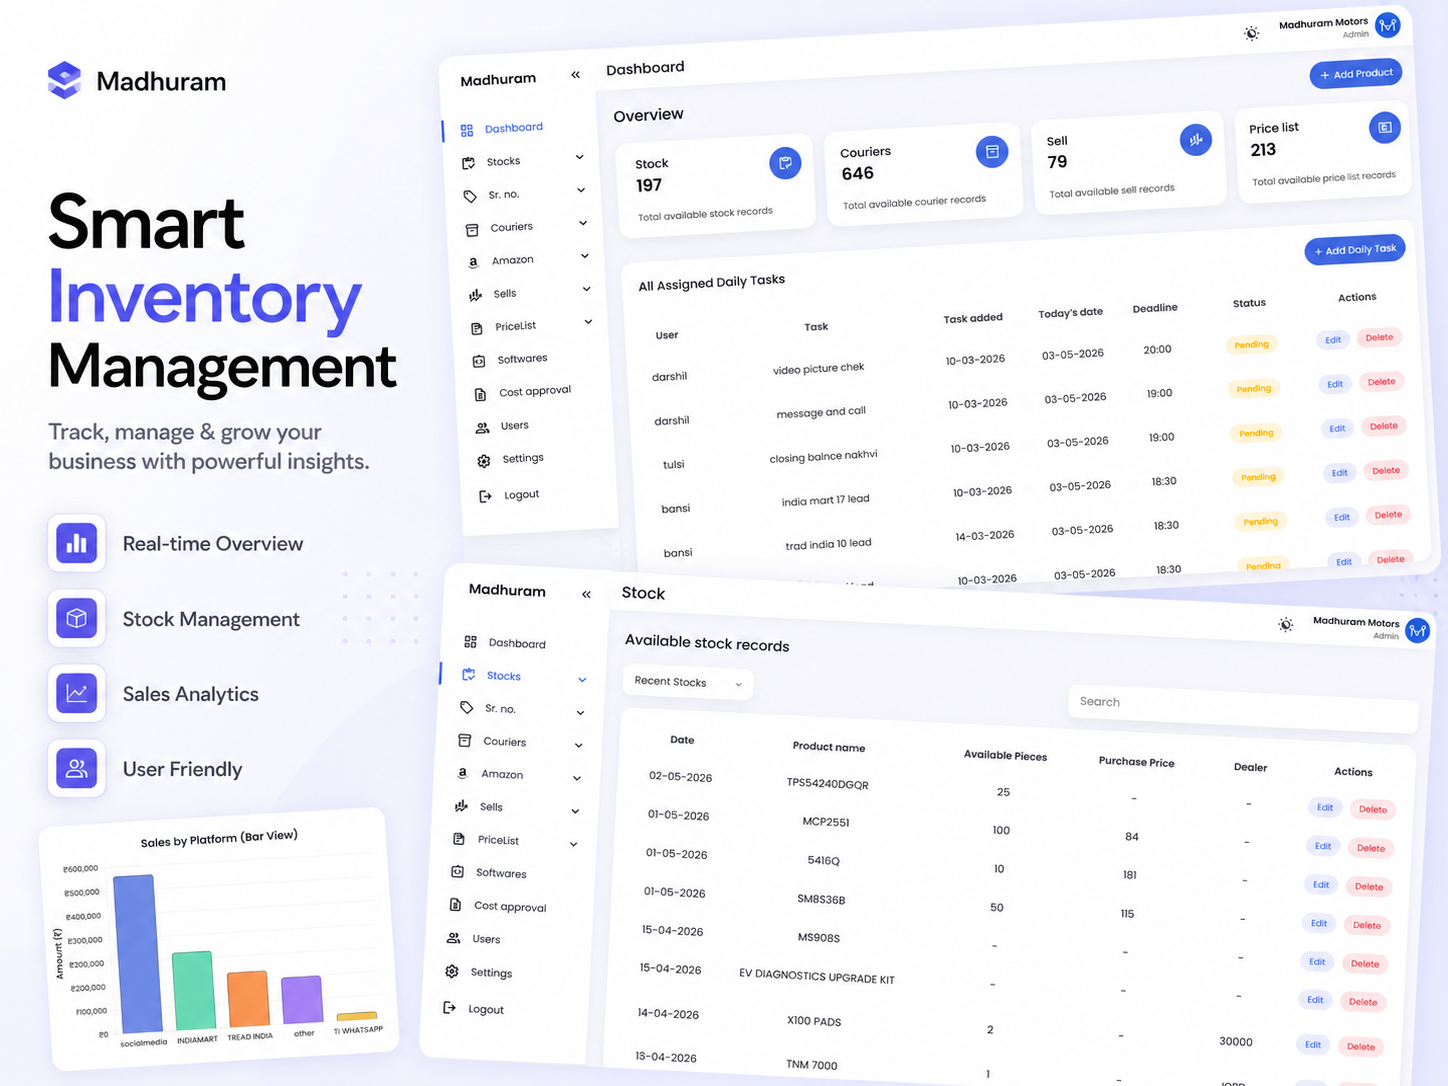This screenshot has height=1086, width=1448.
Task: Click the green INDIAMART bar in the sales chart
Action: tap(194, 990)
